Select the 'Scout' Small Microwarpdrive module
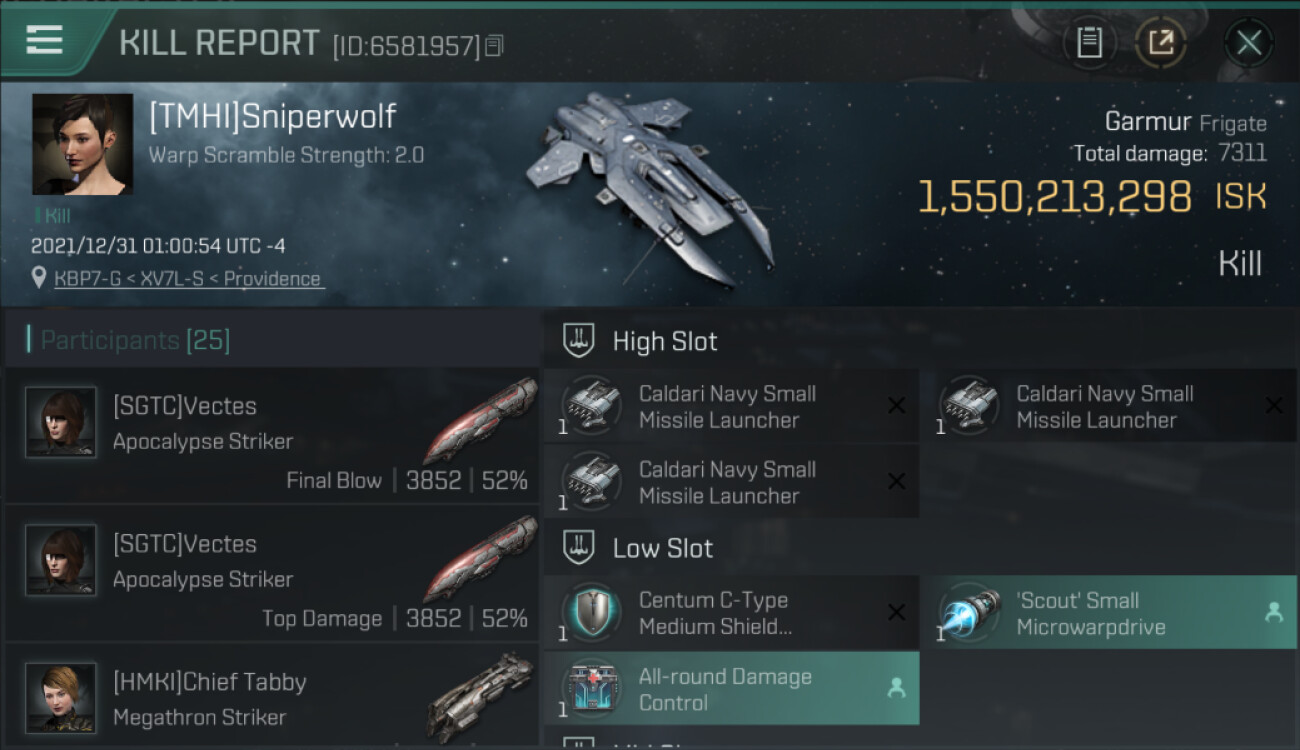The width and height of the screenshot is (1300, 750). tap(1108, 613)
